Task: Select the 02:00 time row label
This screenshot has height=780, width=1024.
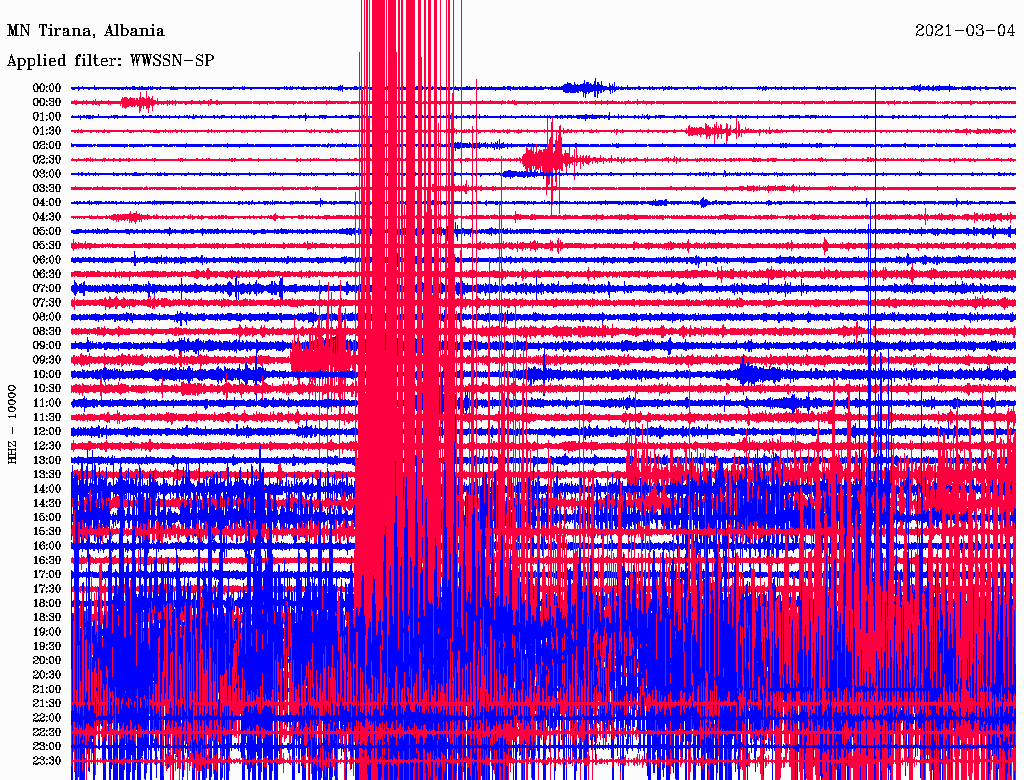Action: [47, 145]
